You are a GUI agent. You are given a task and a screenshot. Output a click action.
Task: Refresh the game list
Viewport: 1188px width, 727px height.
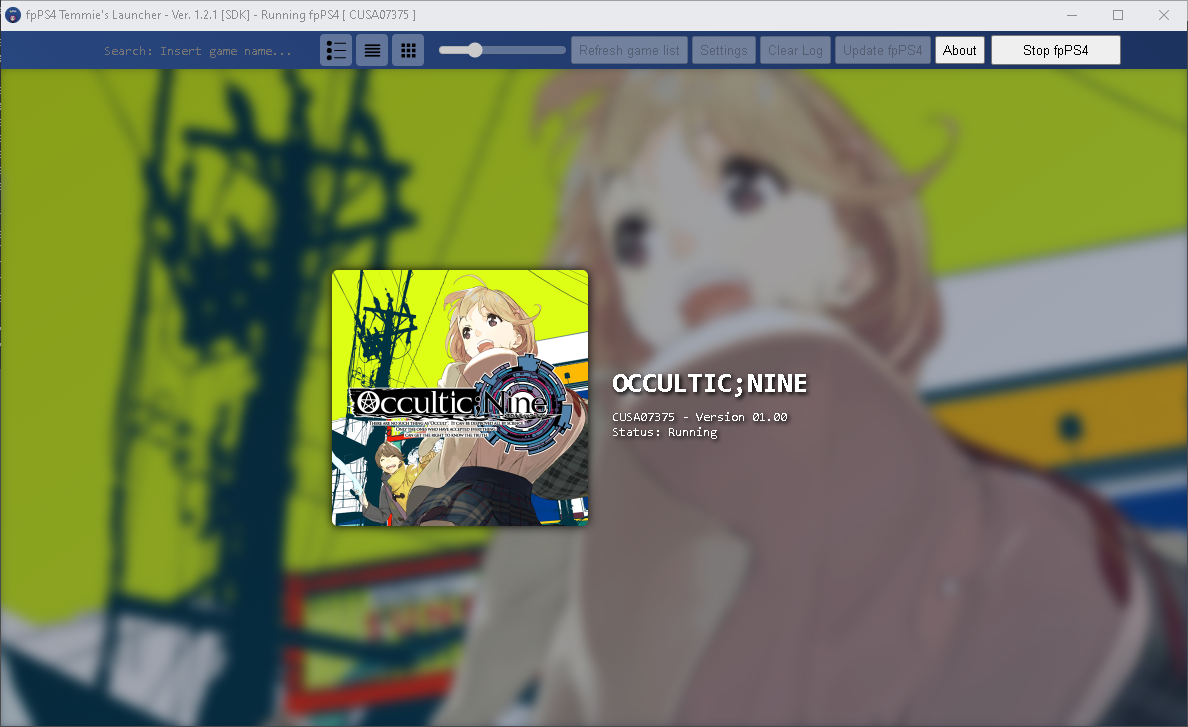(x=629, y=49)
